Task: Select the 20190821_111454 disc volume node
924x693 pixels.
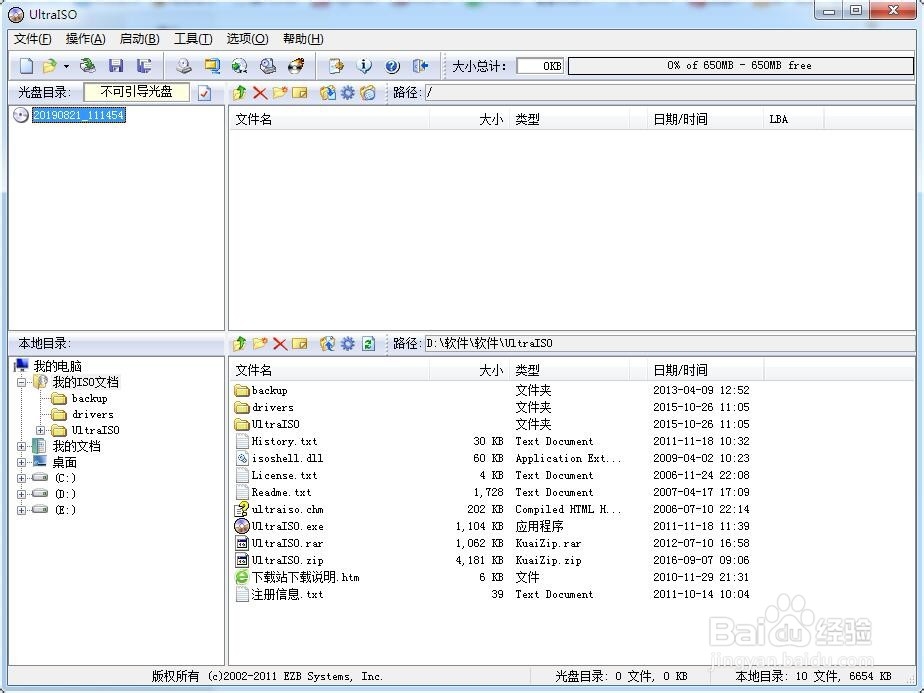Action: pos(78,115)
